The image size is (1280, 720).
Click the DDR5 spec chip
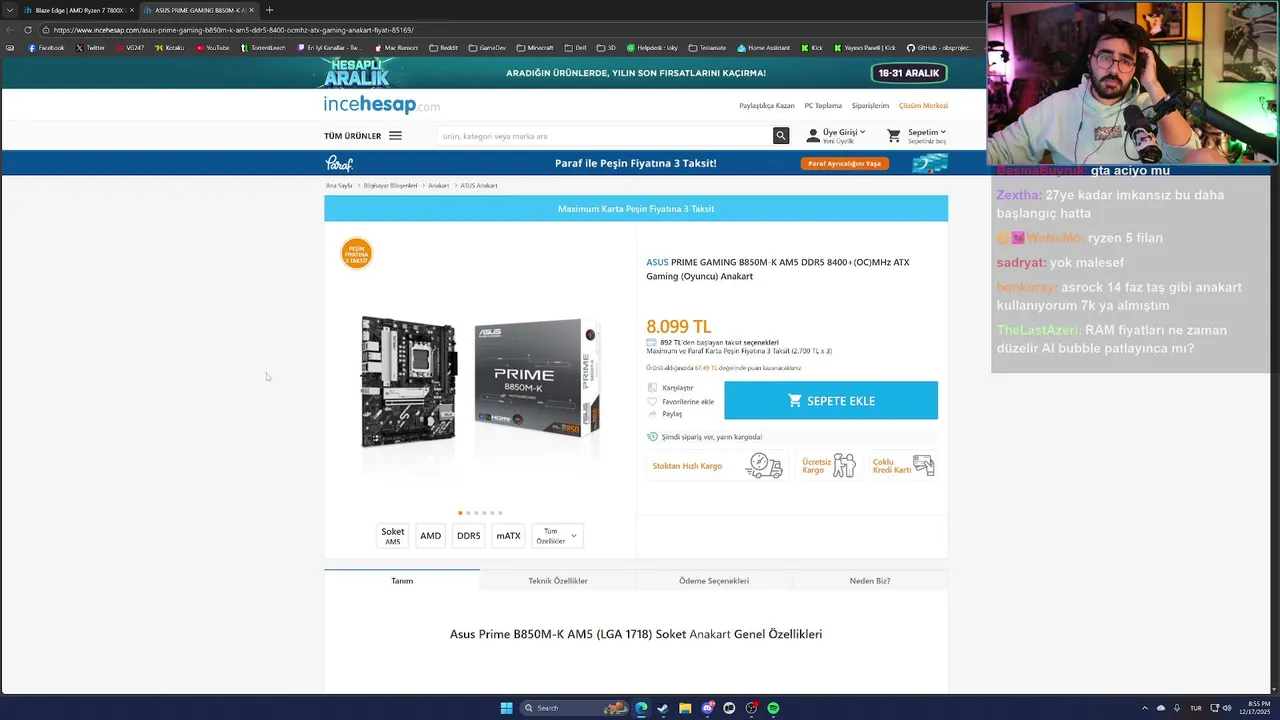point(468,536)
